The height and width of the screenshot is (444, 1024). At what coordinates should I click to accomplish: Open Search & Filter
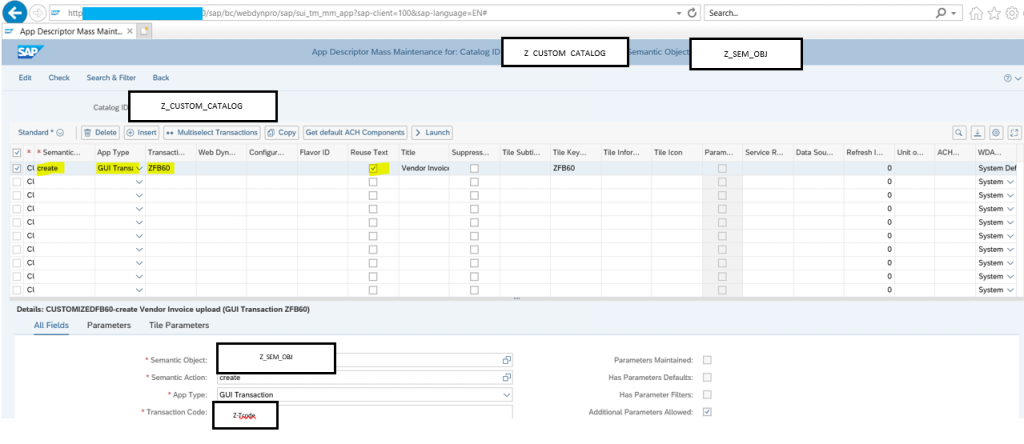(x=111, y=78)
